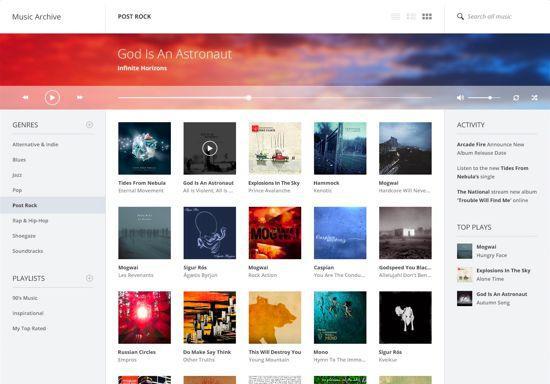
Task: Click the search magnifier icon
Action: coord(460,16)
